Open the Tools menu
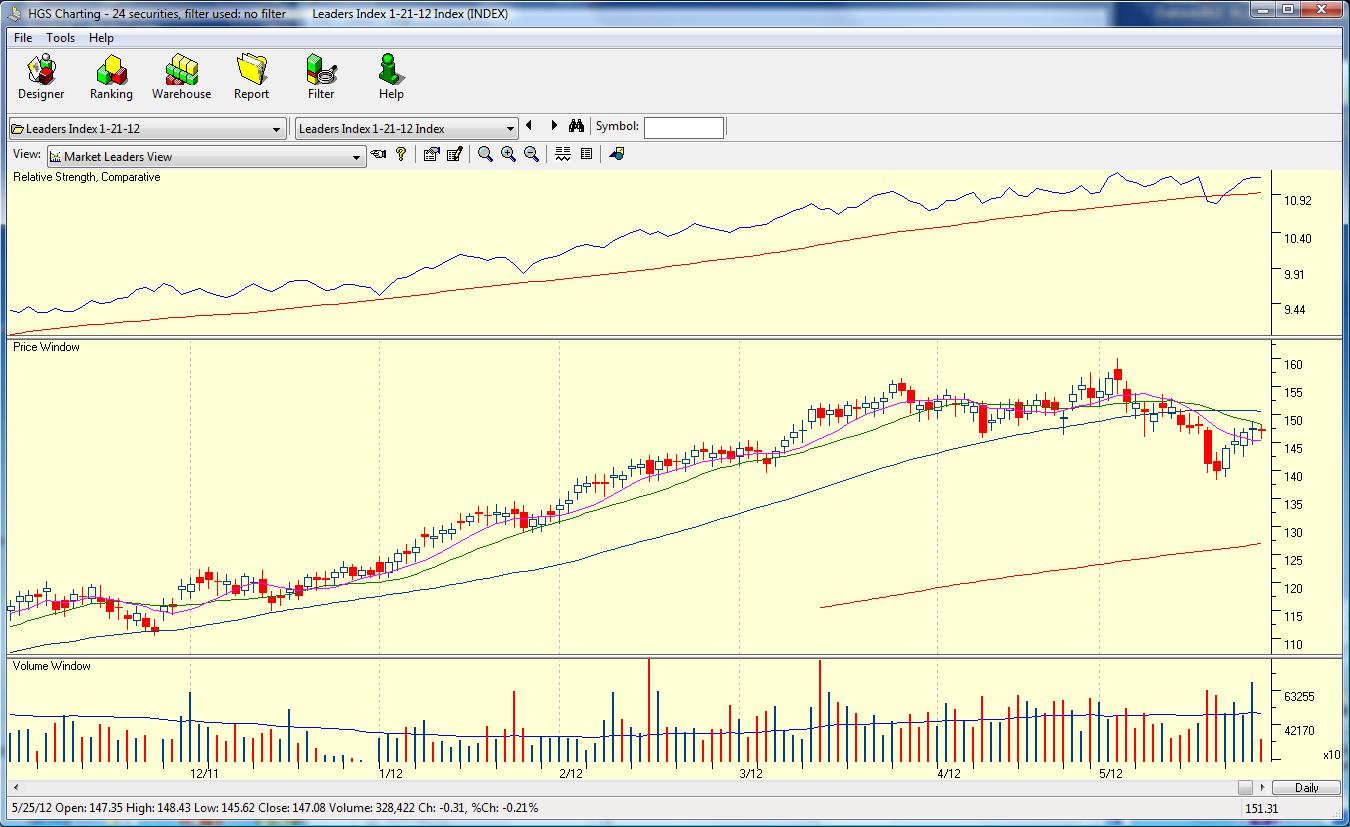Screen dimensions: 1350x827 coord(60,38)
